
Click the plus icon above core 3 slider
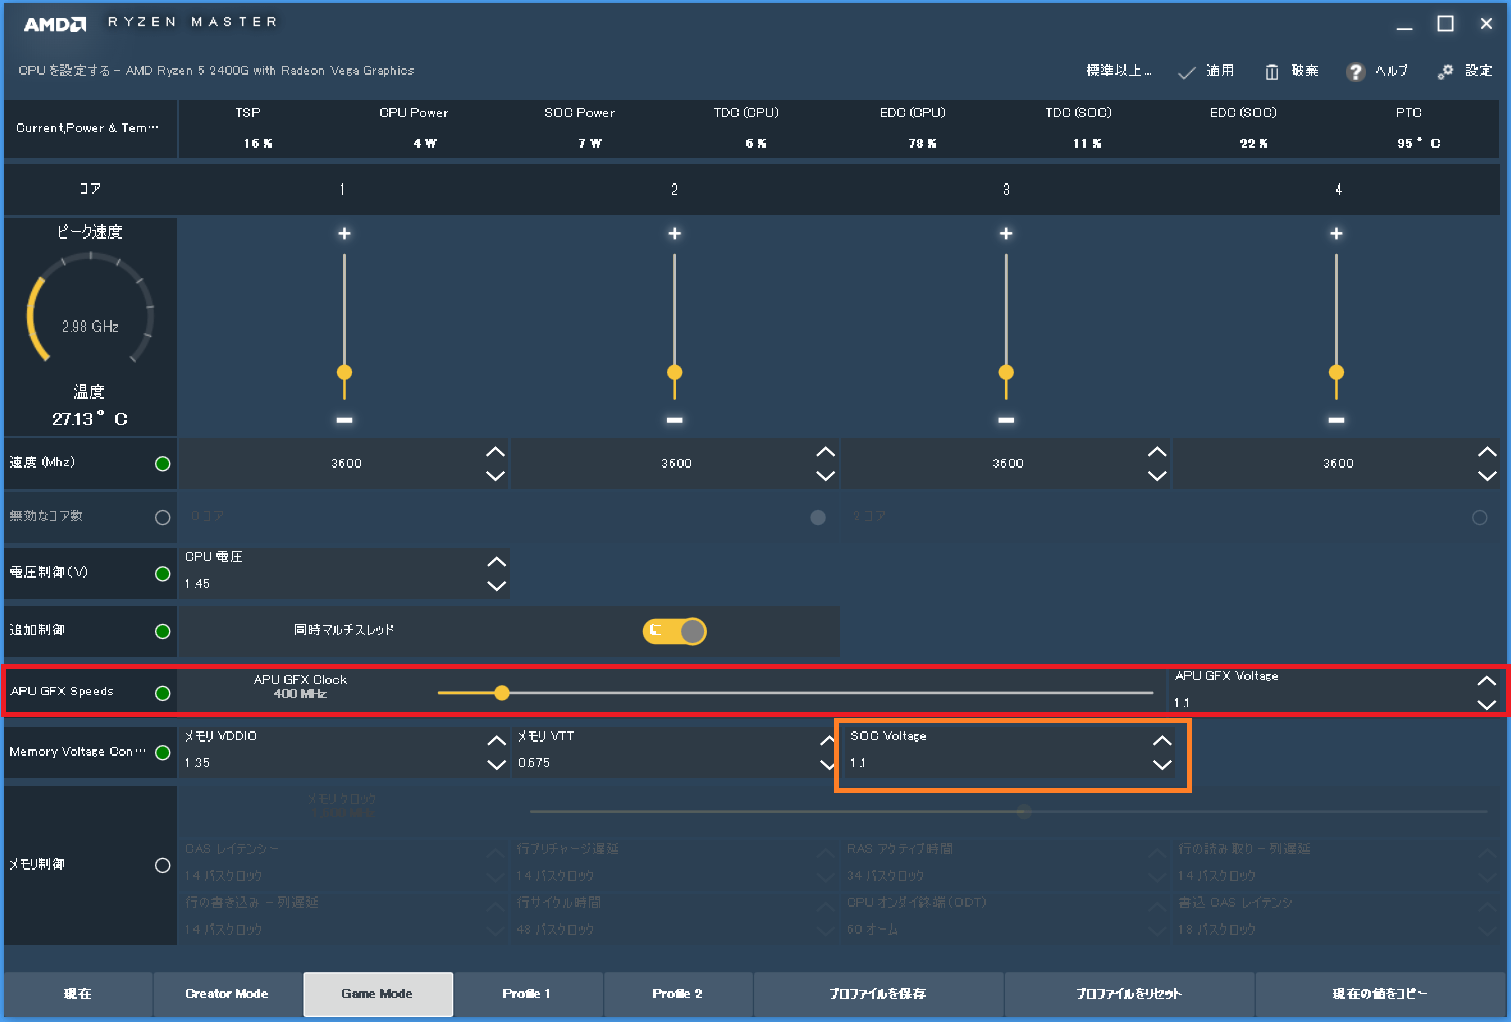pyautogui.click(x=1006, y=233)
